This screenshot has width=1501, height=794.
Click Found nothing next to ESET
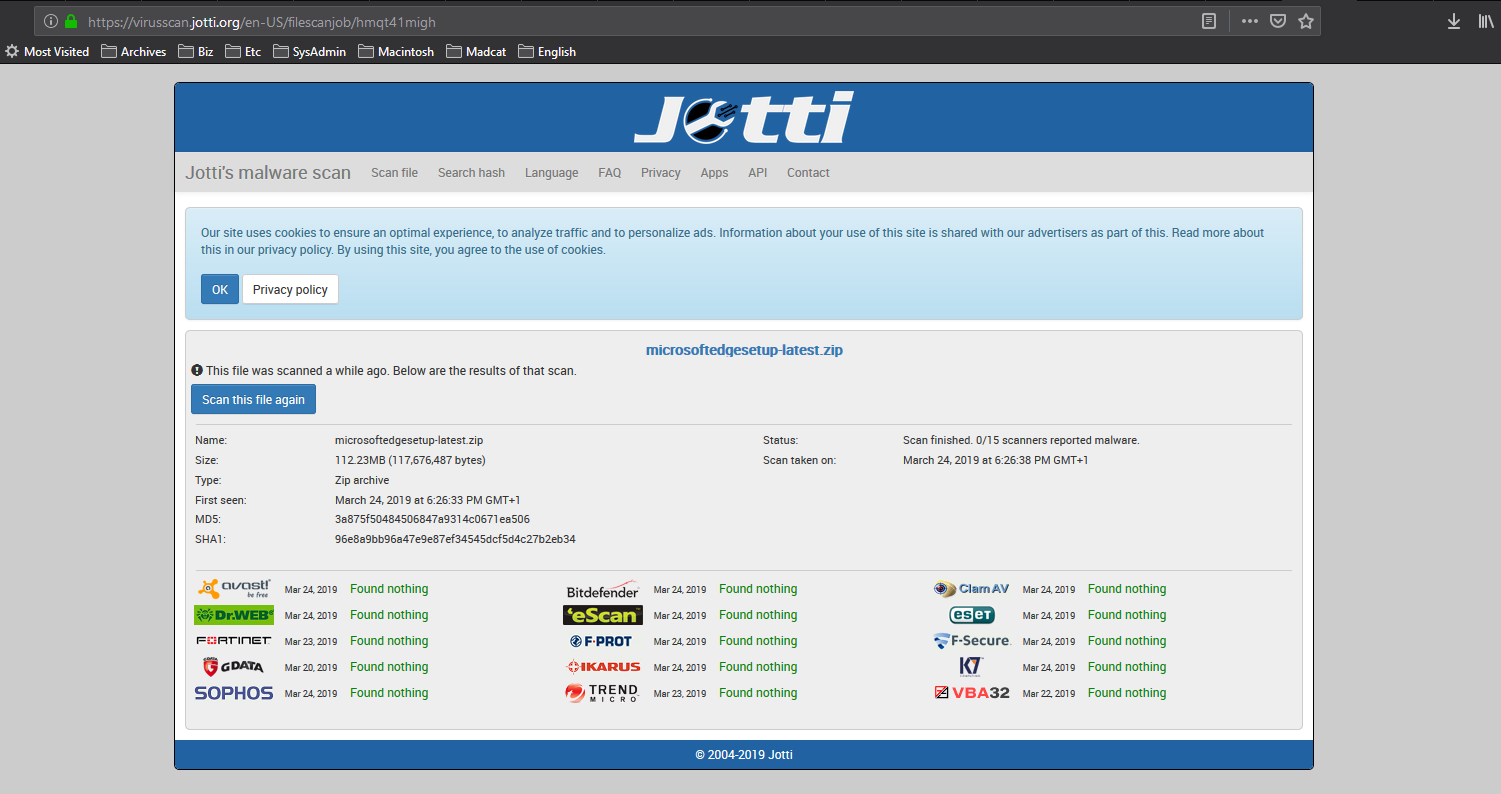click(x=1127, y=615)
